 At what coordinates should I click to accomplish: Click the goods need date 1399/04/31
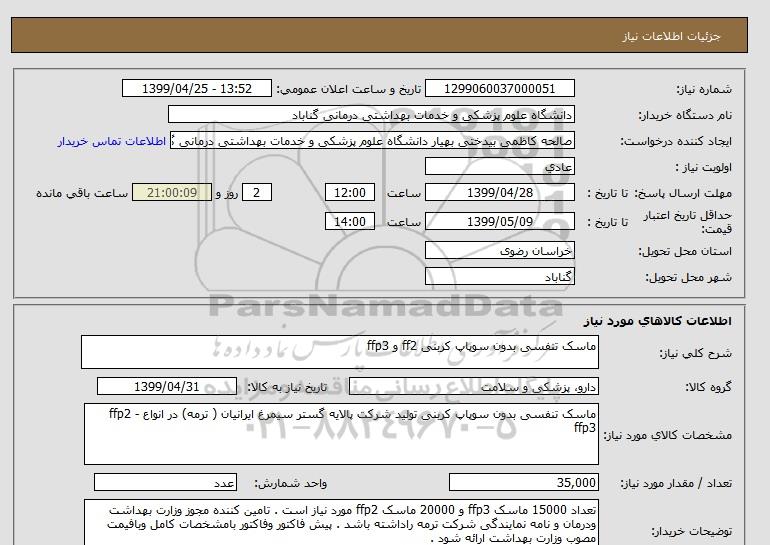167,386
